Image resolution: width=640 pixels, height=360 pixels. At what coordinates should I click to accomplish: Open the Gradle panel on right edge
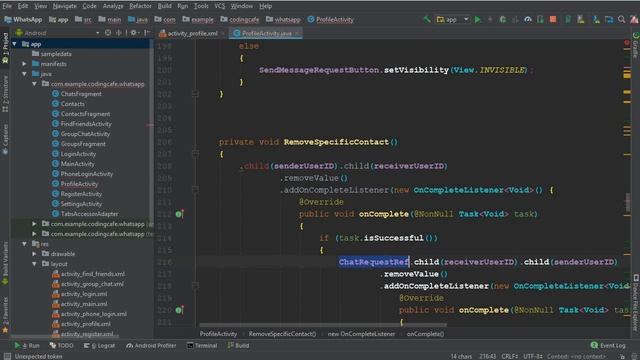[x=636, y=46]
